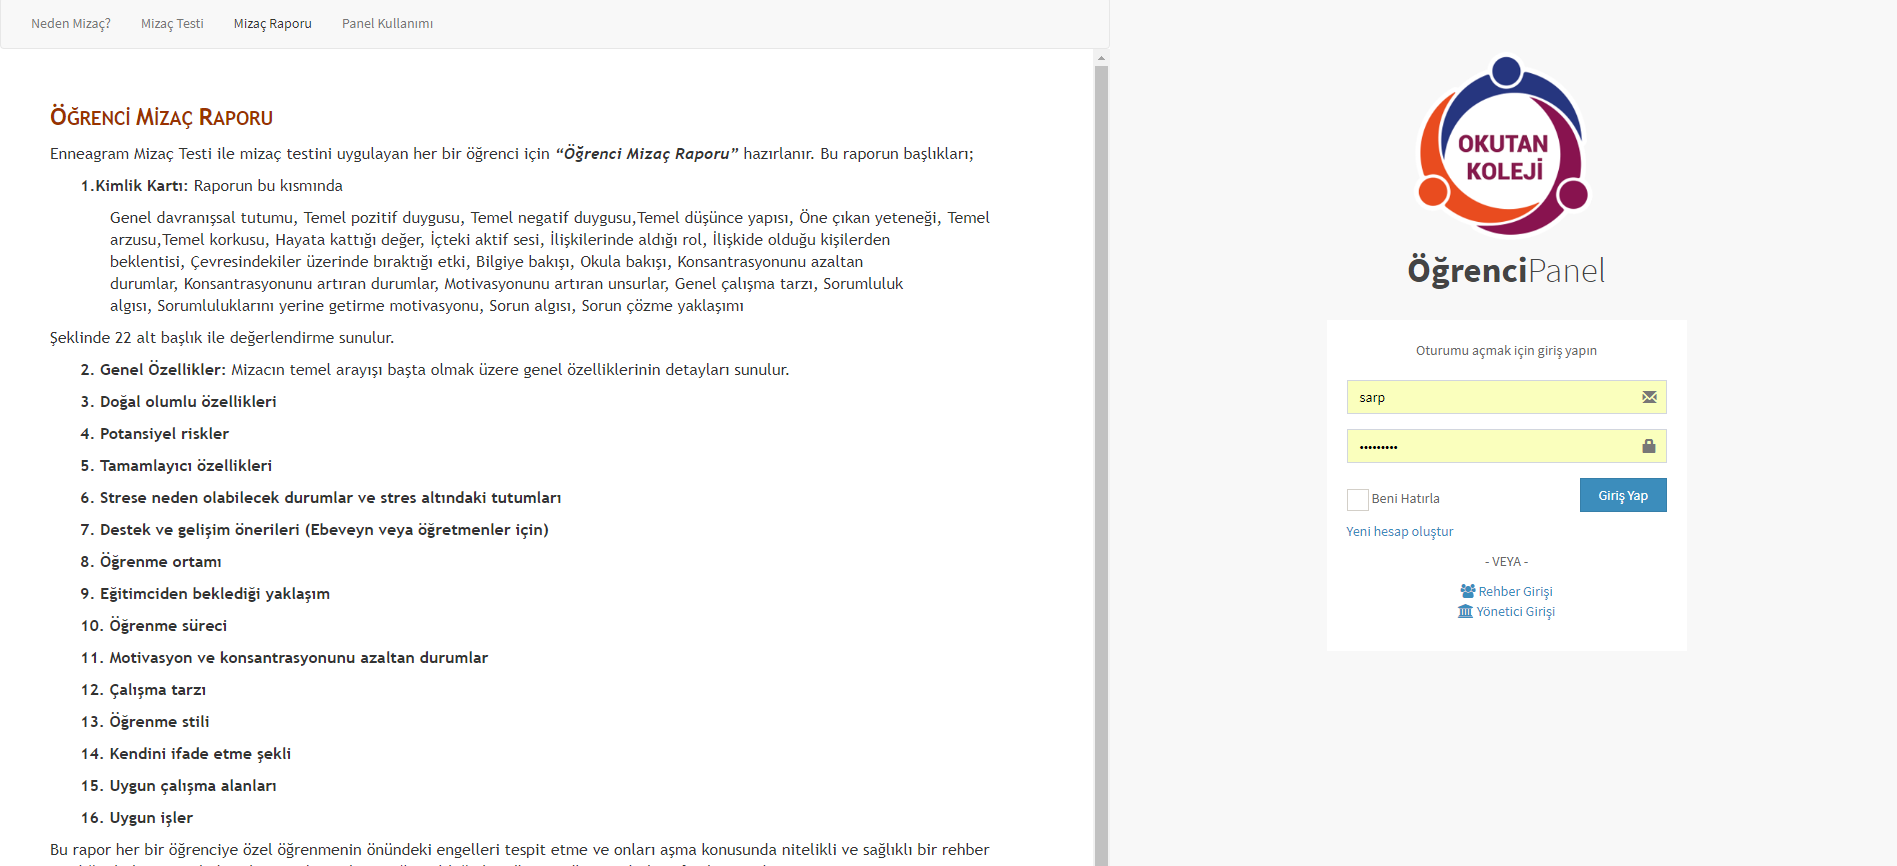Image resolution: width=1897 pixels, height=866 pixels.
Task: Open the Panel Kullanımı tab
Action: 387,24
